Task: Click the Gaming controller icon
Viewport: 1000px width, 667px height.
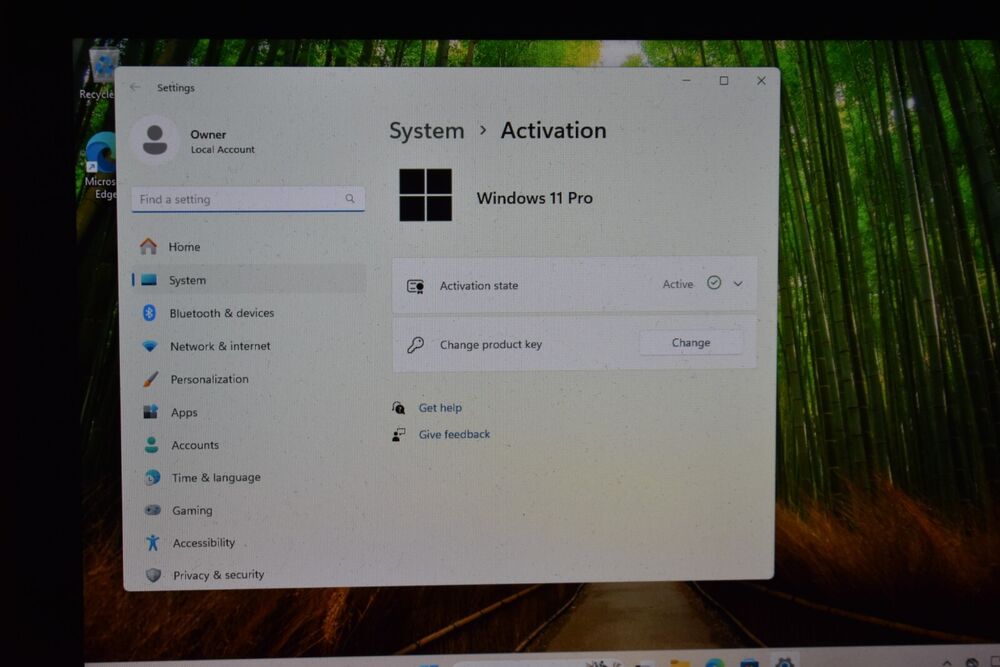Action: click(x=152, y=510)
